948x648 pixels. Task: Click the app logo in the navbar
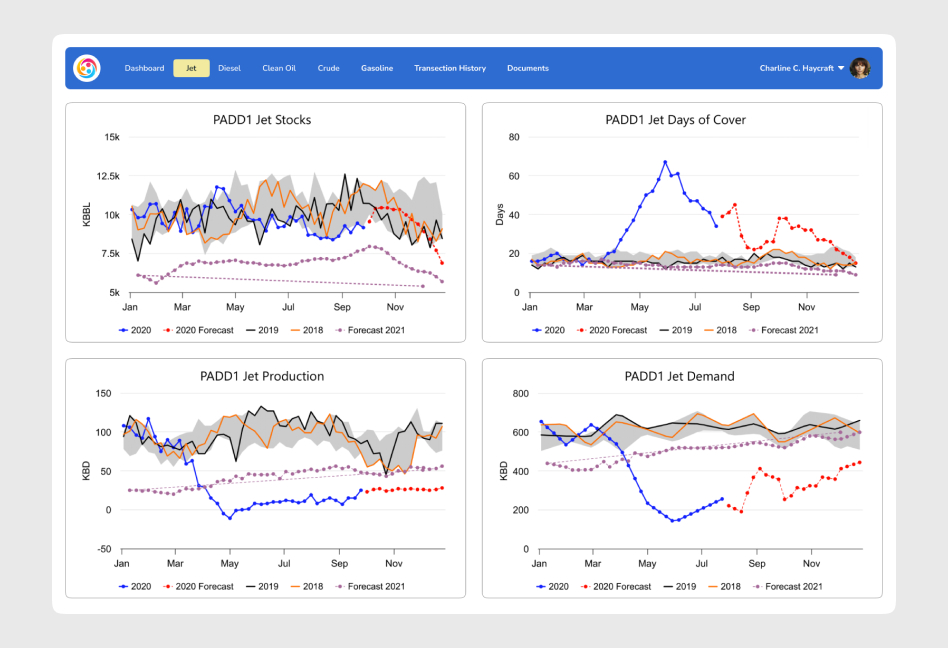(x=86, y=68)
